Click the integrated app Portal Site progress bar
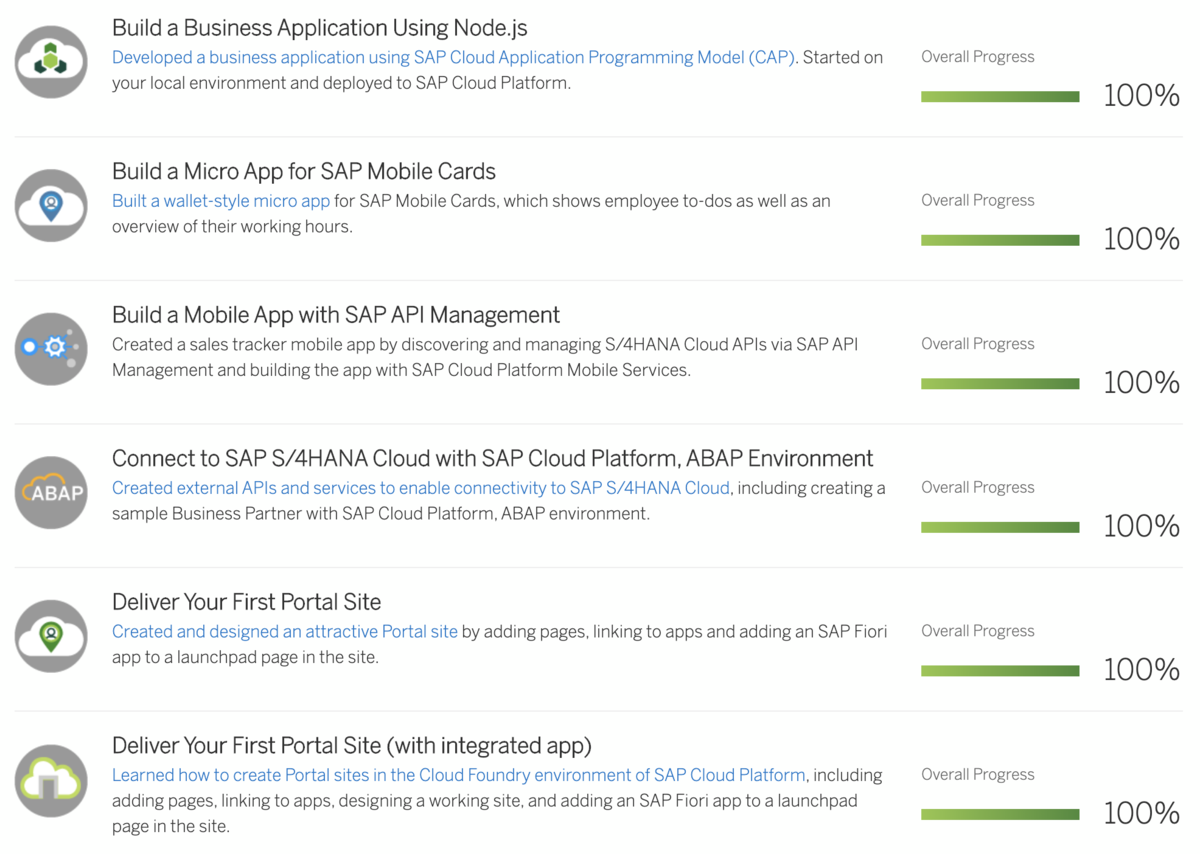This screenshot has width=1200, height=854. (1000, 814)
